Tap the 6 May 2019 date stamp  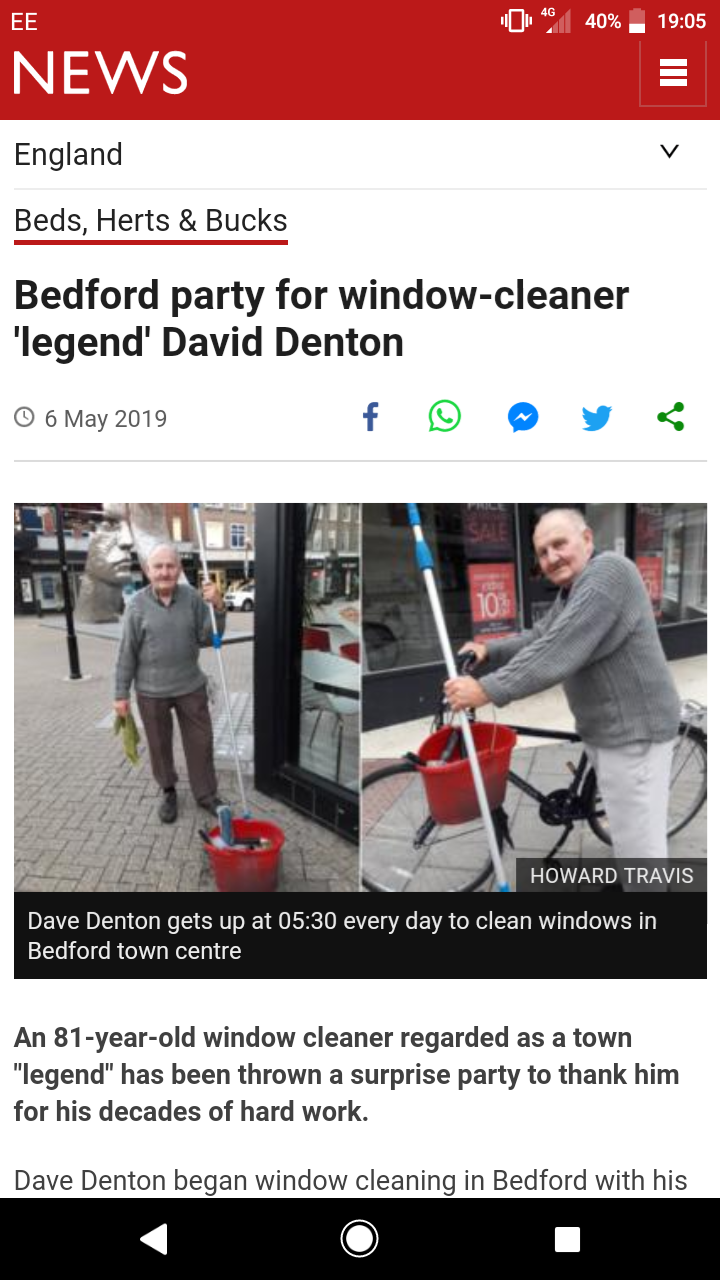pyautogui.click(x=106, y=418)
